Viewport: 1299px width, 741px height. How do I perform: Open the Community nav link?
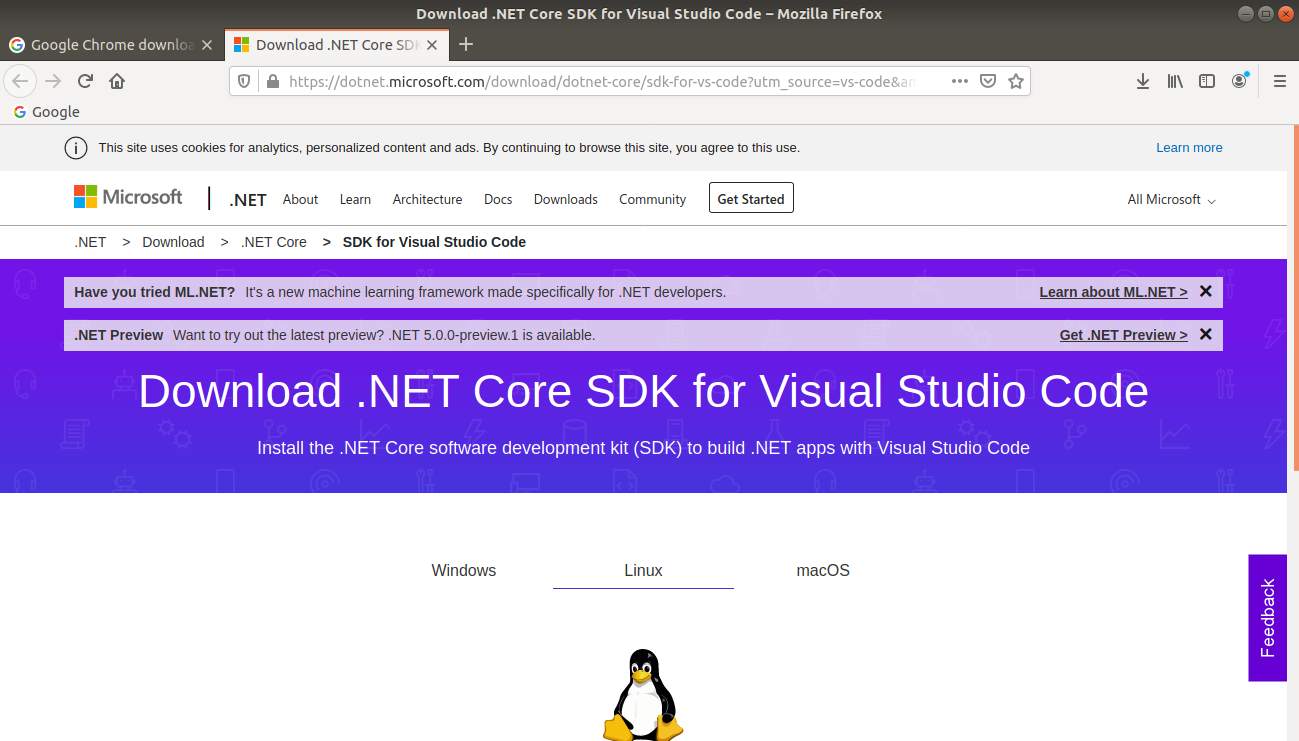click(x=652, y=199)
